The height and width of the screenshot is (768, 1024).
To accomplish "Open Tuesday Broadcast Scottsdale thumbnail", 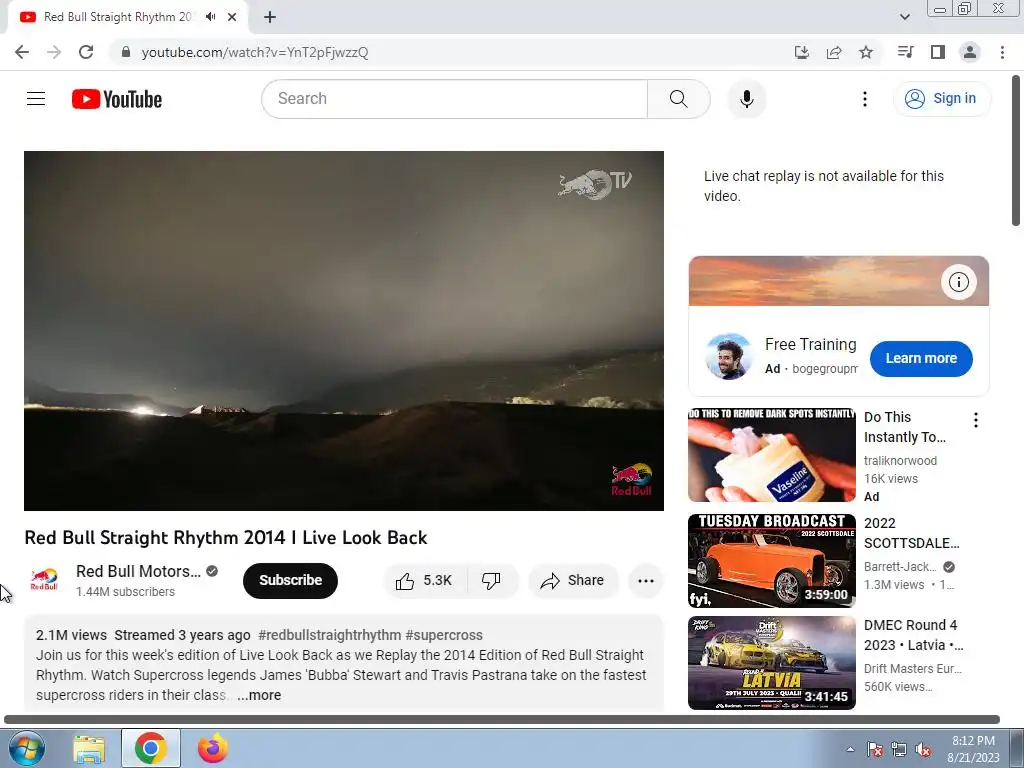I will click(x=772, y=561).
